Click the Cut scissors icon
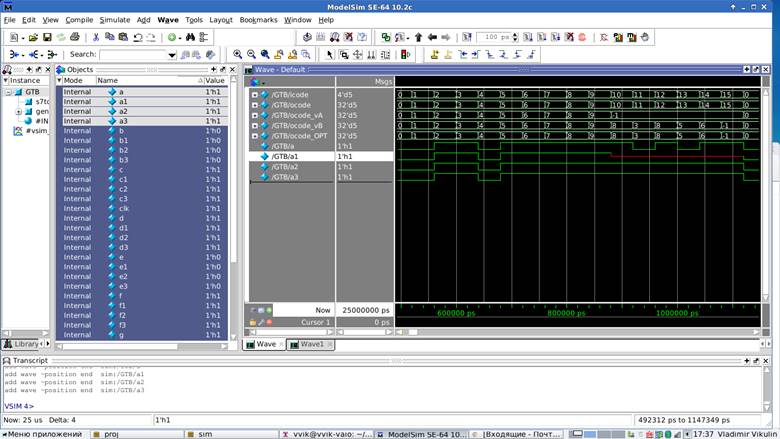 tap(96, 37)
